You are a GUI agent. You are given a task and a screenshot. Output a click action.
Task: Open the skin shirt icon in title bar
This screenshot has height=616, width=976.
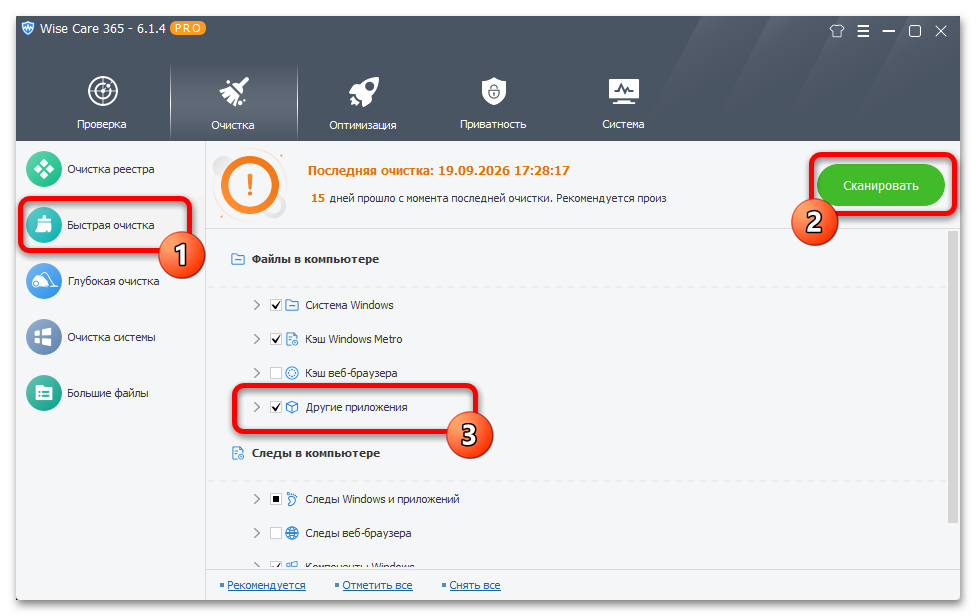tap(837, 30)
